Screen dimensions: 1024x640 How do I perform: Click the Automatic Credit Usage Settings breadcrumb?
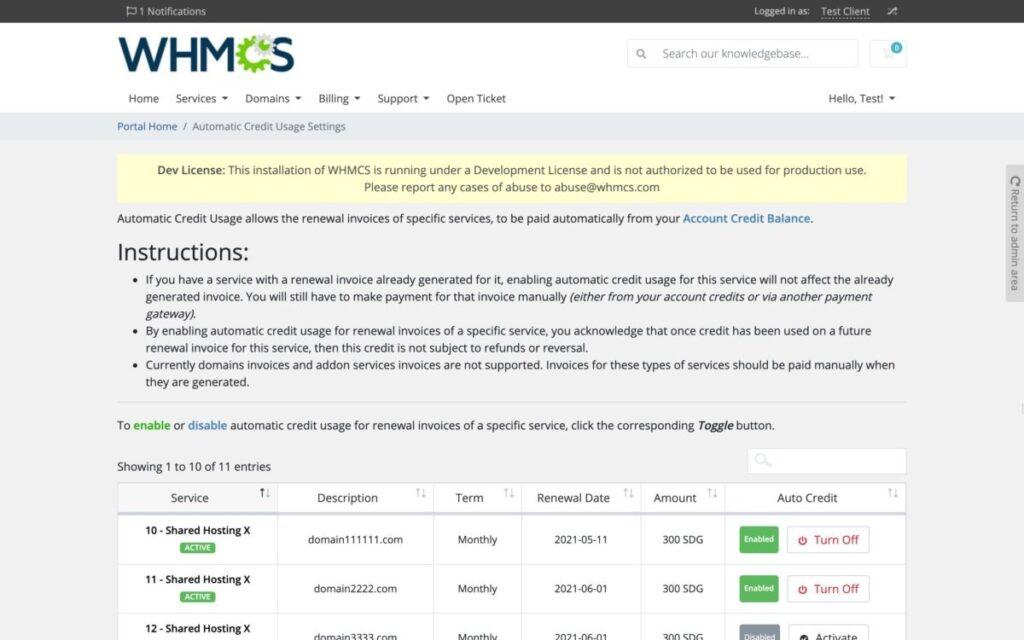(x=269, y=127)
